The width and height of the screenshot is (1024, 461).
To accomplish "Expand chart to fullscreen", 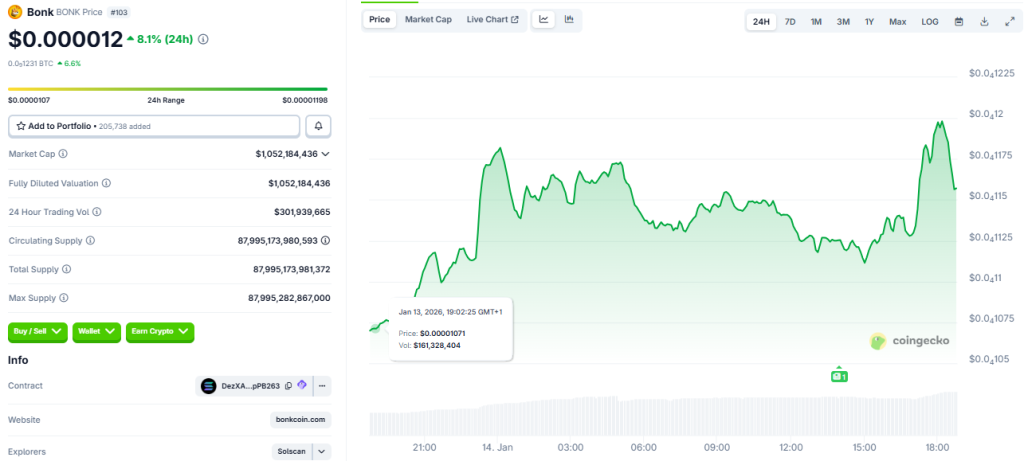I will (1008, 21).
